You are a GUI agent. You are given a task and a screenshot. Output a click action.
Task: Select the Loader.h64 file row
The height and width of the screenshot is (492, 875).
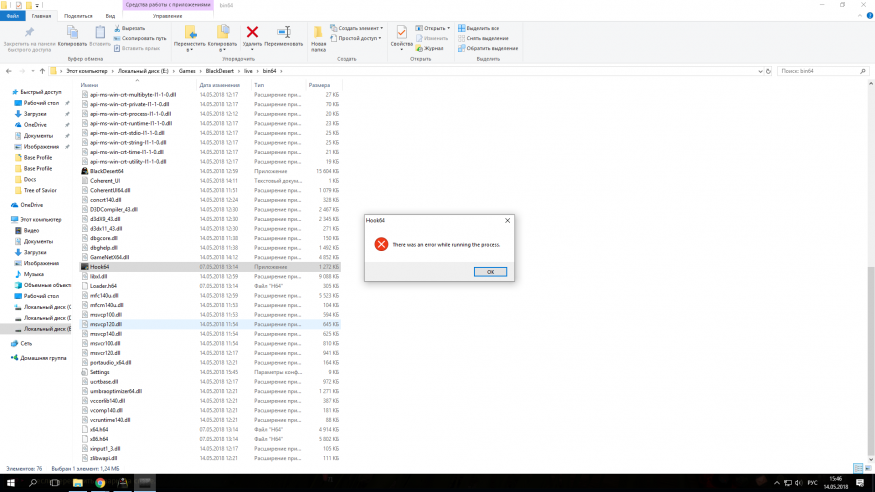[x=210, y=286]
